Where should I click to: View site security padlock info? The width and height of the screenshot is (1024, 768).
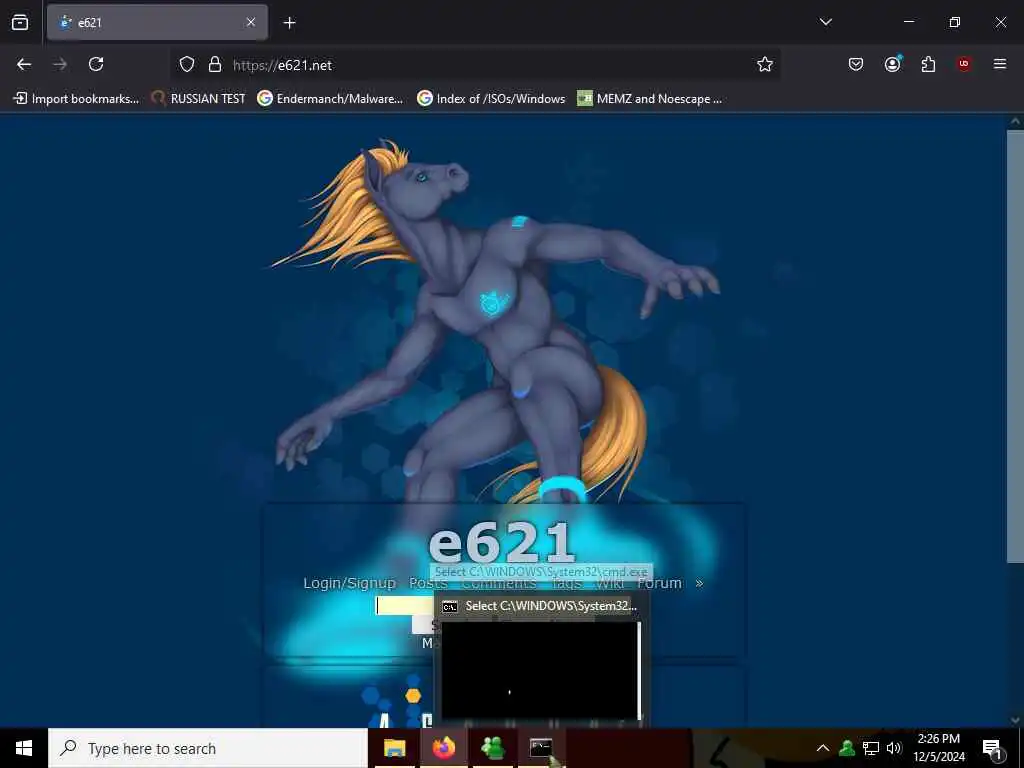tap(214, 64)
